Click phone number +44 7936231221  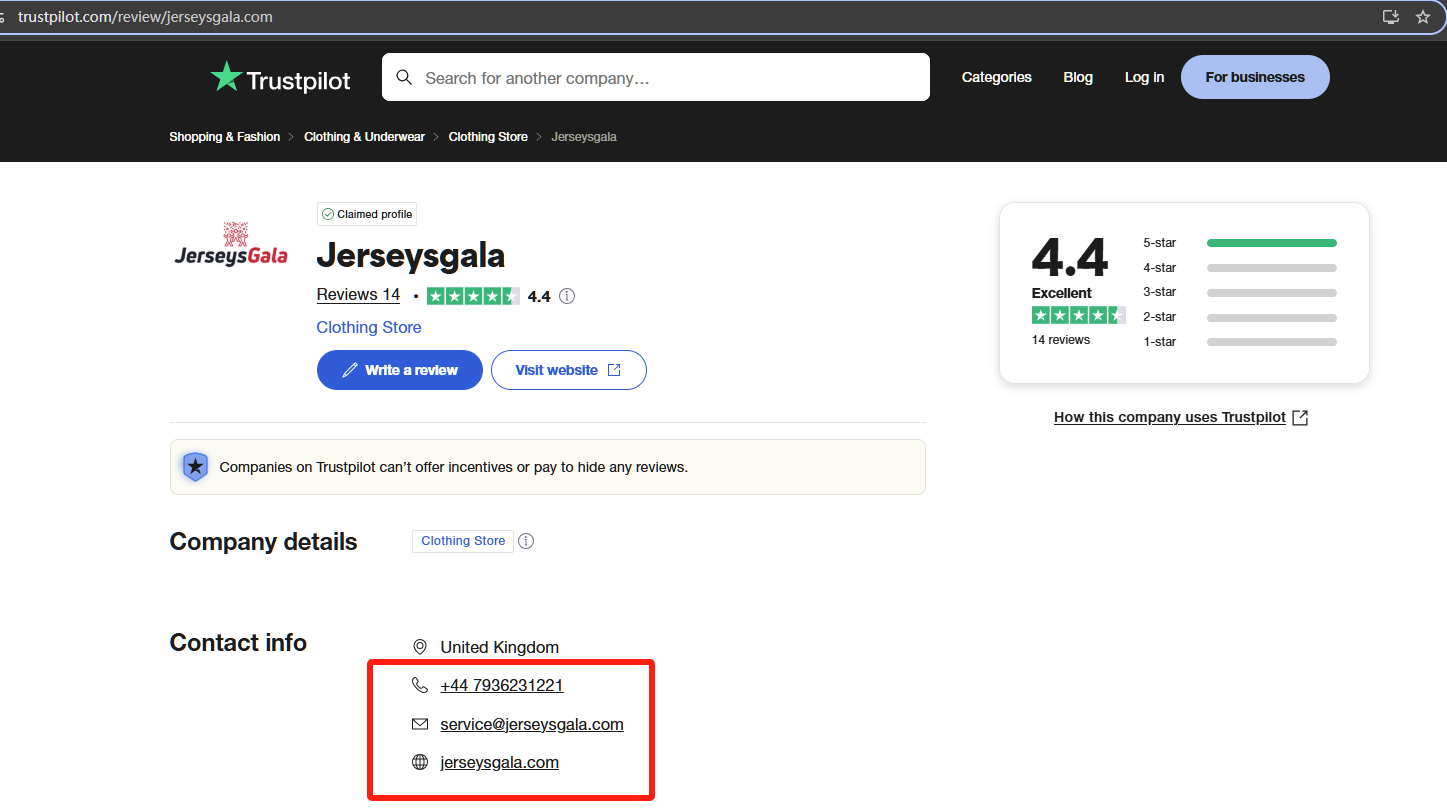(502, 686)
